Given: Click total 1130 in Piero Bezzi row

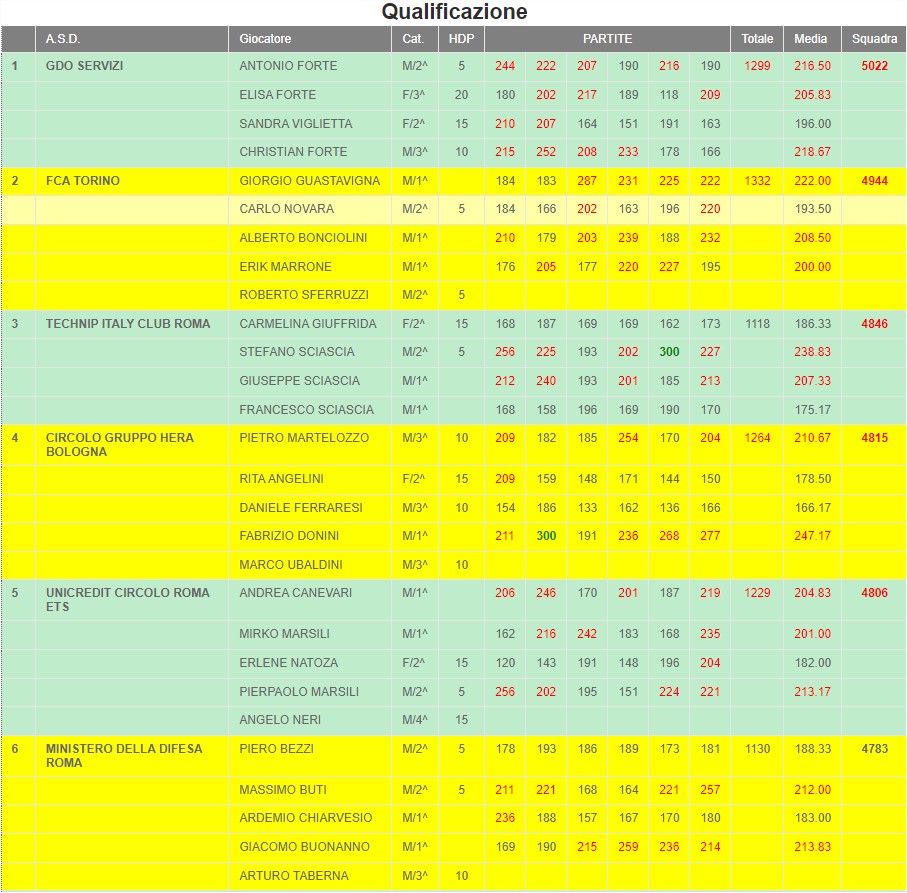Looking at the screenshot, I should [x=757, y=749].
